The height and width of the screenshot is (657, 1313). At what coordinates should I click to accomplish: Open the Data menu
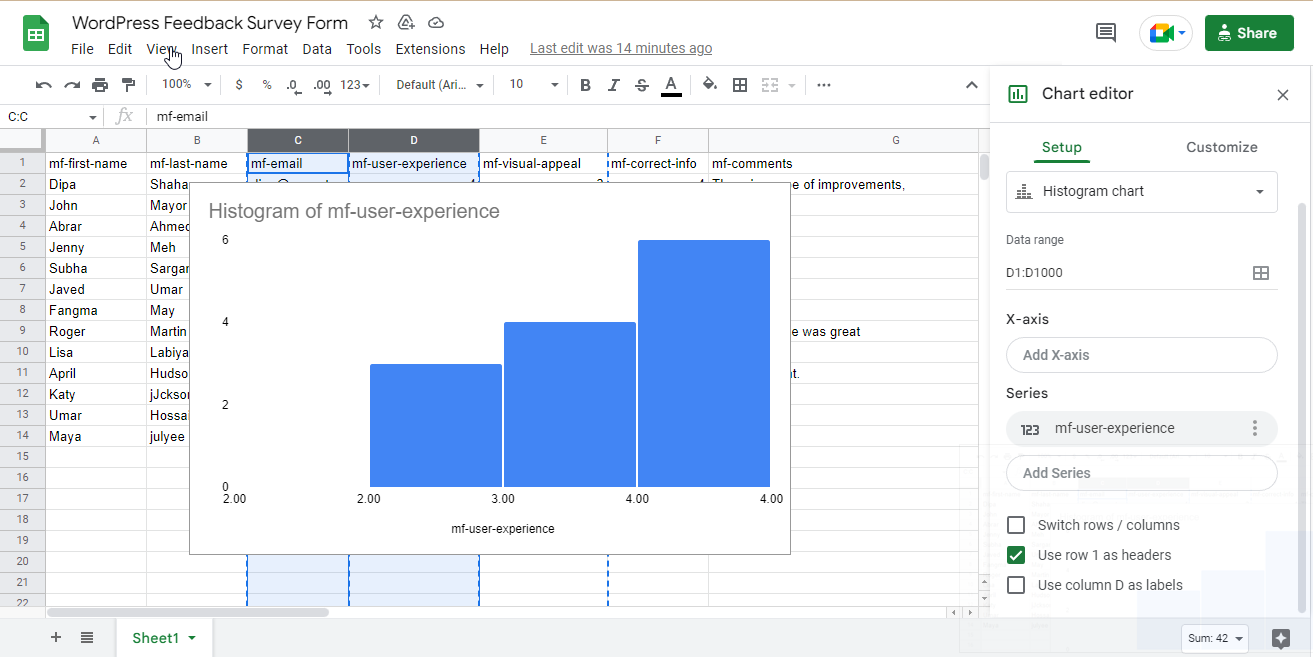tap(317, 49)
